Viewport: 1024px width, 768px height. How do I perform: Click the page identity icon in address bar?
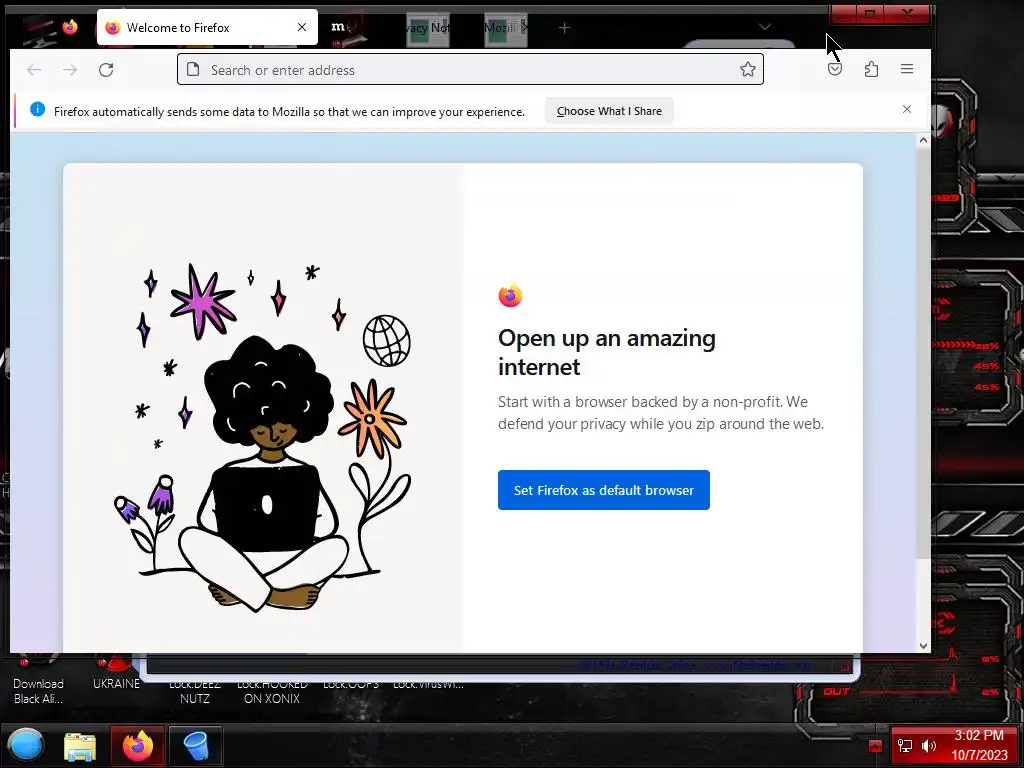tap(193, 69)
